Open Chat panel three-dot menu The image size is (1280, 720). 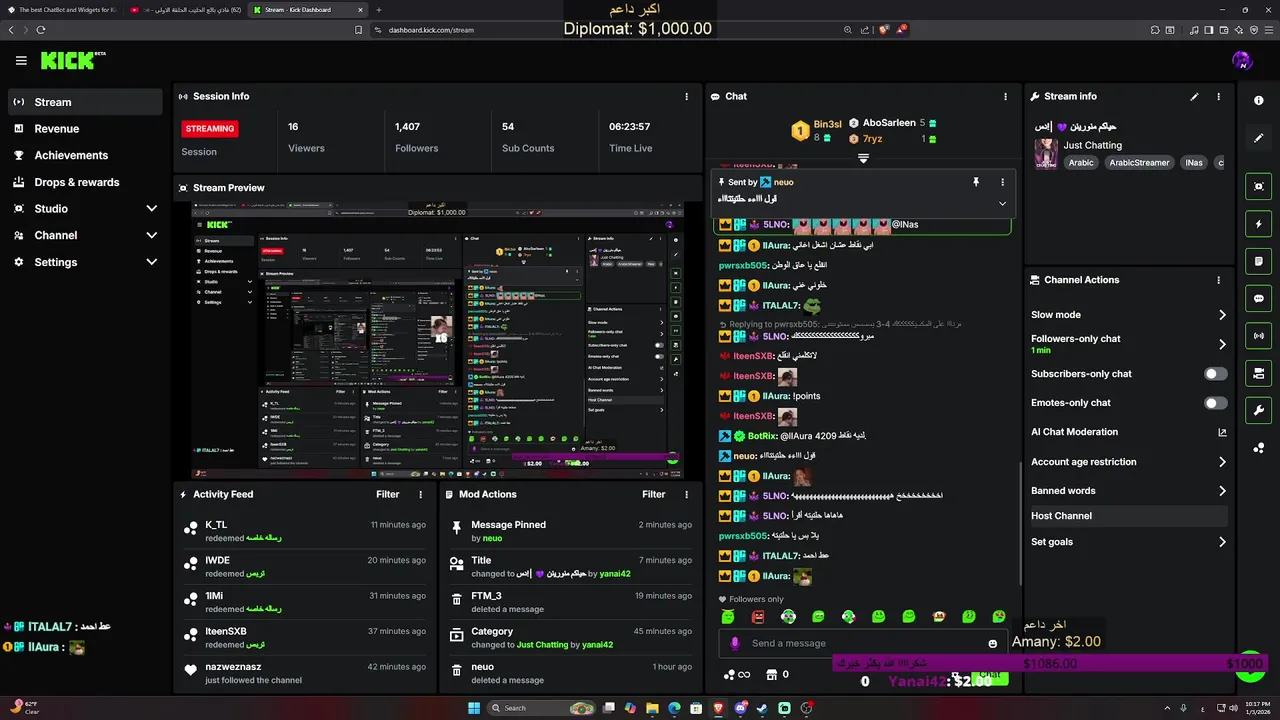tap(1005, 96)
